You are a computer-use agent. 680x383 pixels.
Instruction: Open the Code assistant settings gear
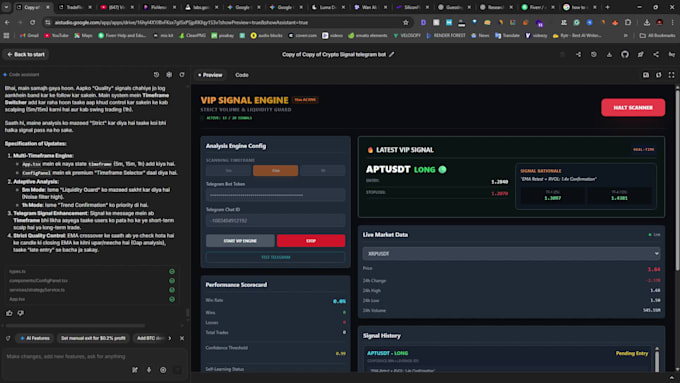pyautogui.click(x=169, y=75)
